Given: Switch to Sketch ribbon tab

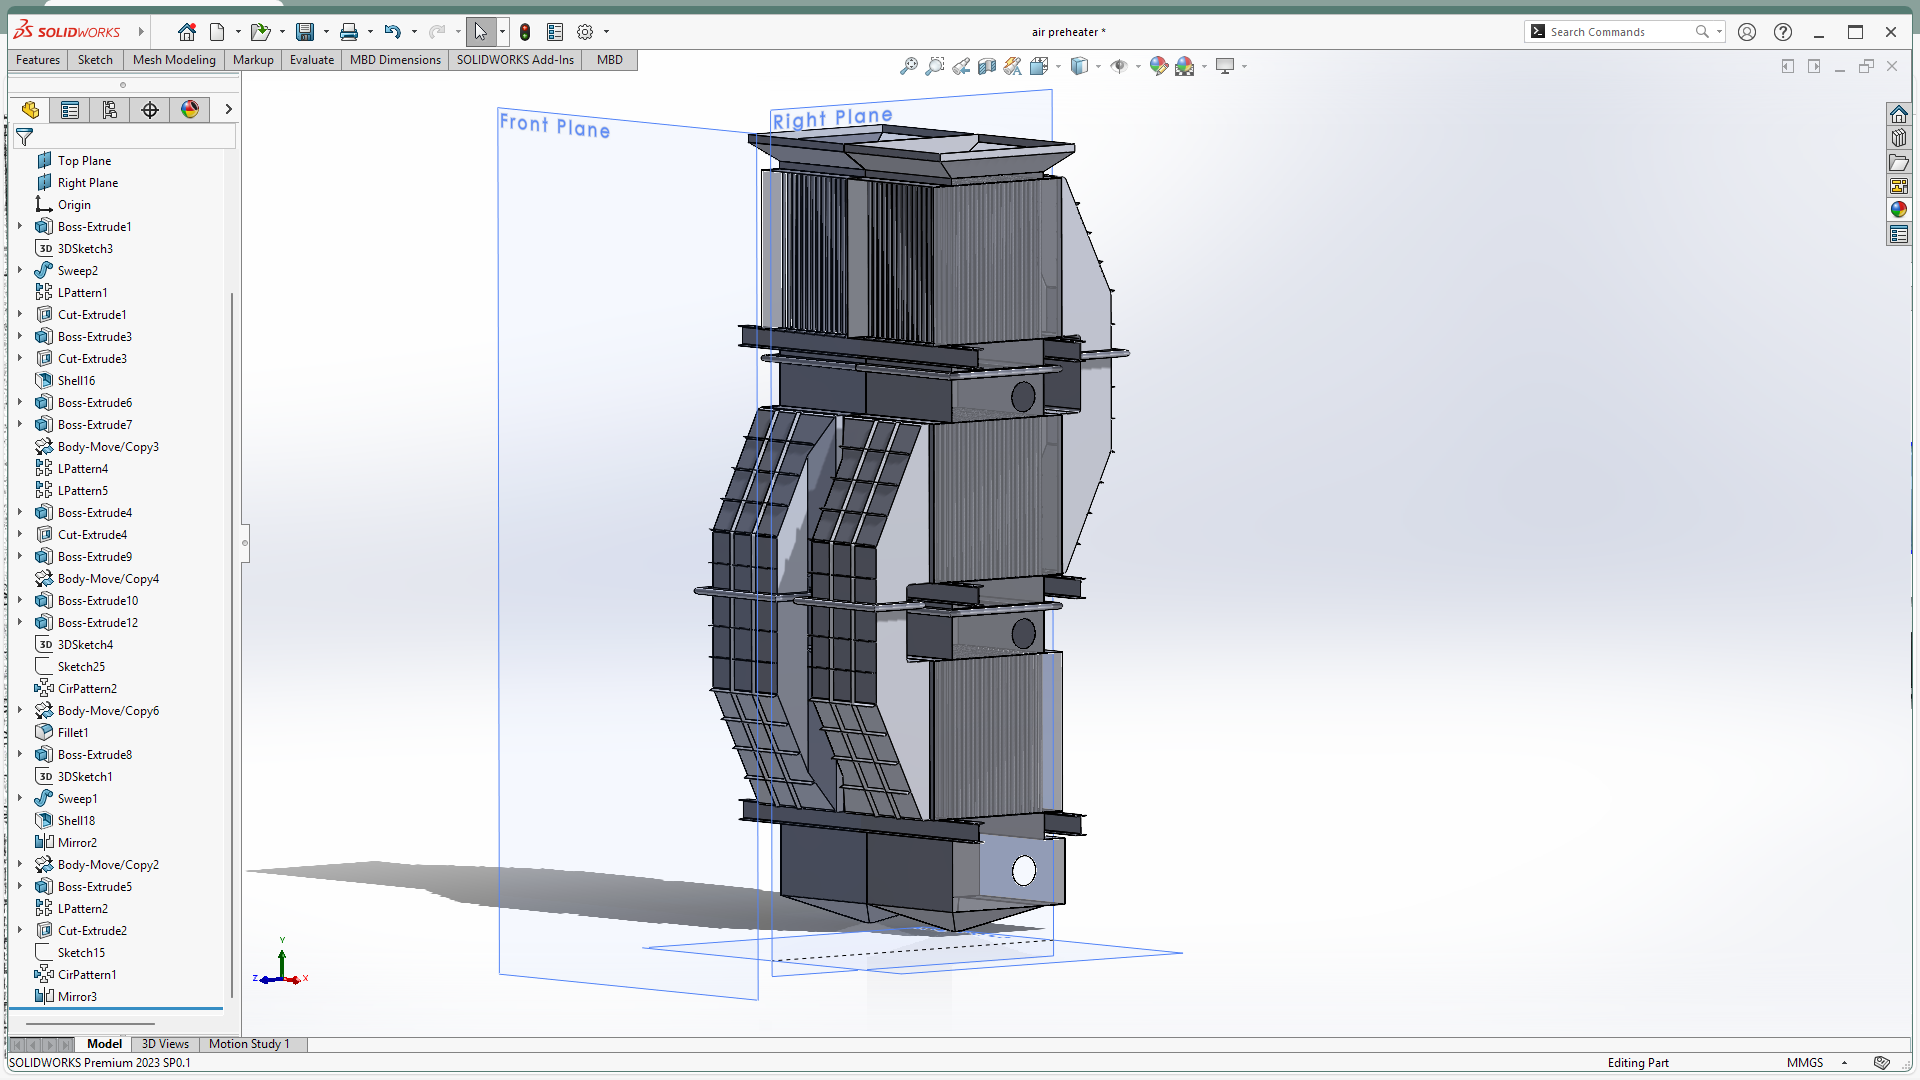Looking at the screenshot, I should click(x=95, y=60).
